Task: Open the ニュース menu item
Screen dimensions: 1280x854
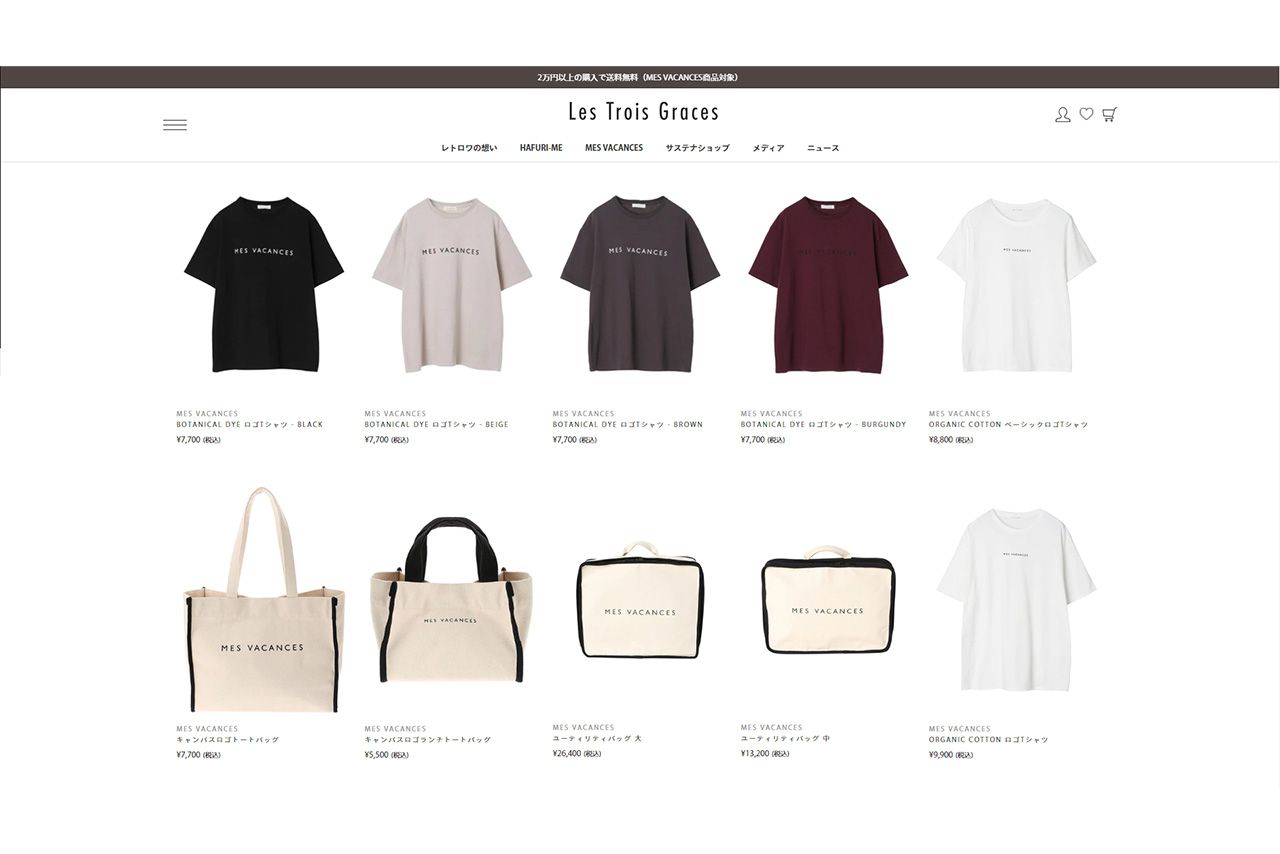Action: pos(823,148)
